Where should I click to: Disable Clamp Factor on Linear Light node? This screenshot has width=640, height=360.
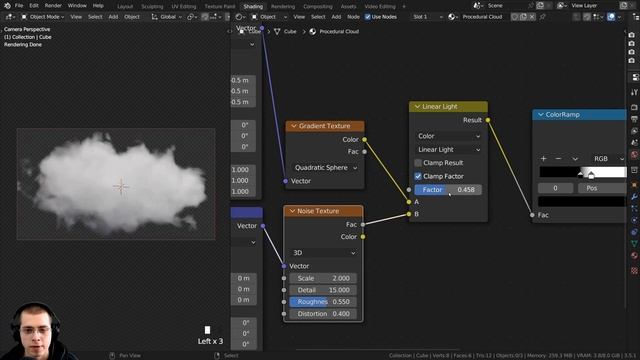click(x=418, y=176)
